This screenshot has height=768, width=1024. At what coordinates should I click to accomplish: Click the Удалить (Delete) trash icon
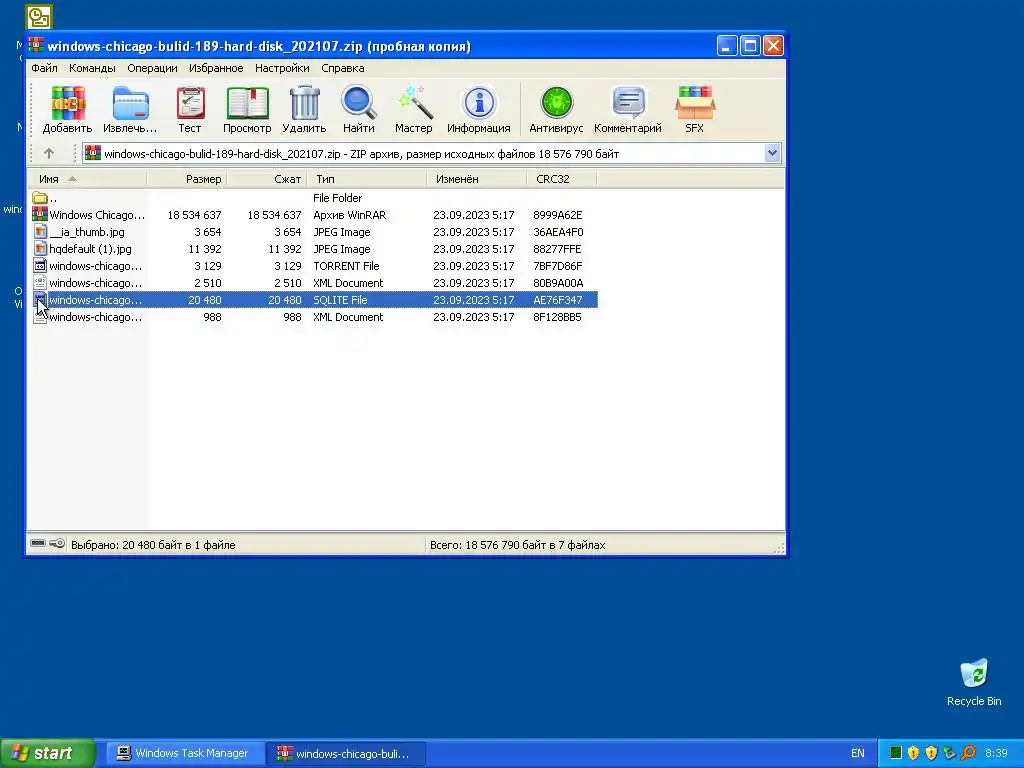(x=304, y=103)
